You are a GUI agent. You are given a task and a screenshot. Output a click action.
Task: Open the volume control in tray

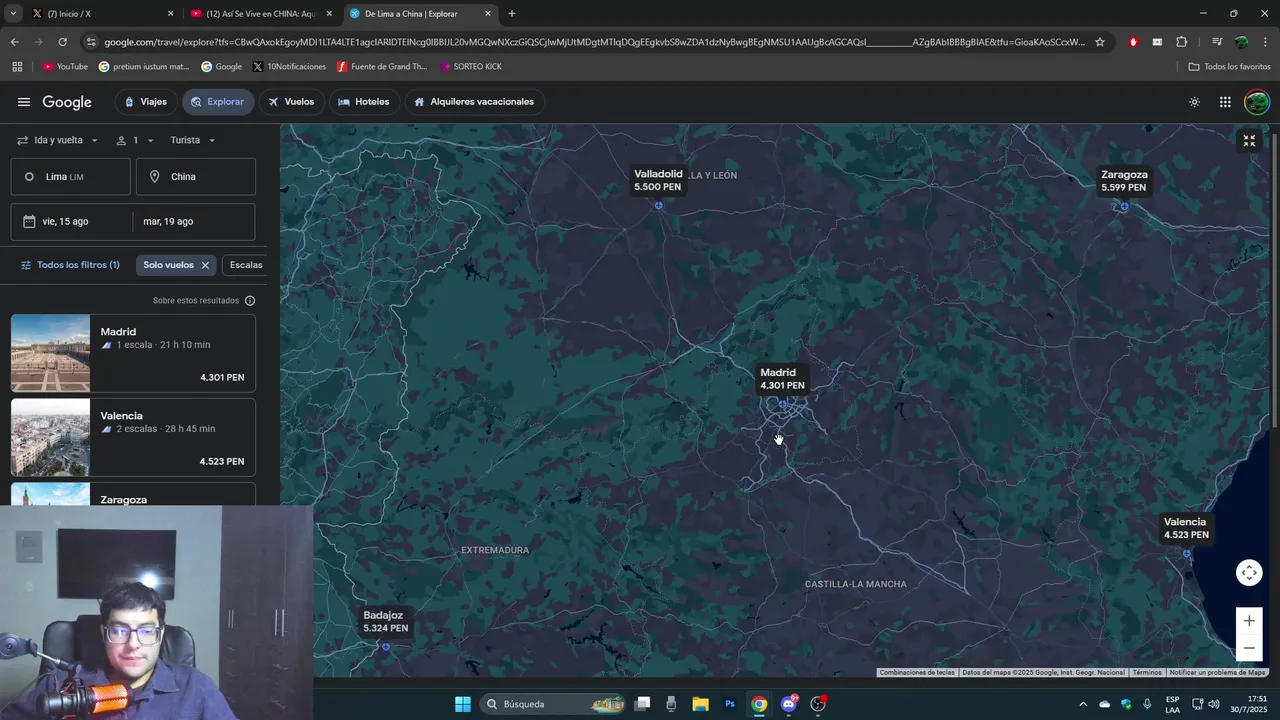click(1214, 704)
